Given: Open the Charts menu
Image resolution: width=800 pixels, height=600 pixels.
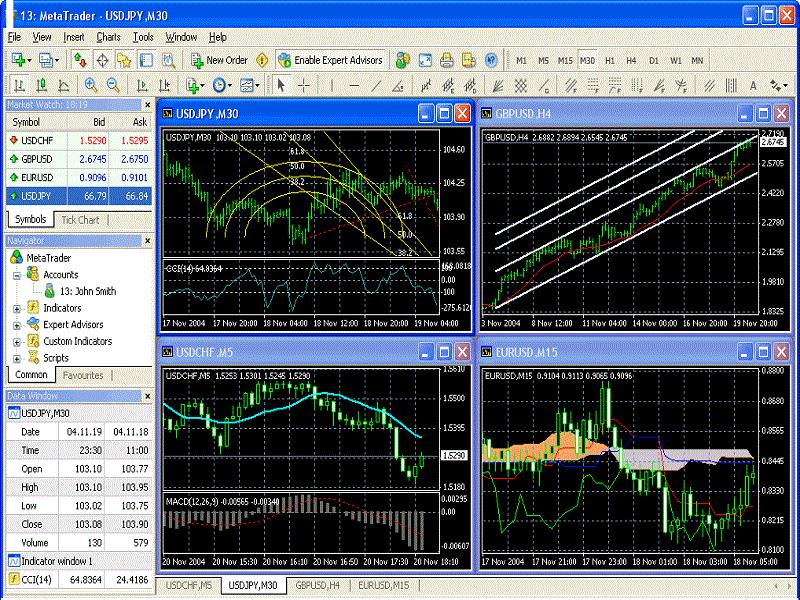Looking at the screenshot, I should click(x=108, y=37).
